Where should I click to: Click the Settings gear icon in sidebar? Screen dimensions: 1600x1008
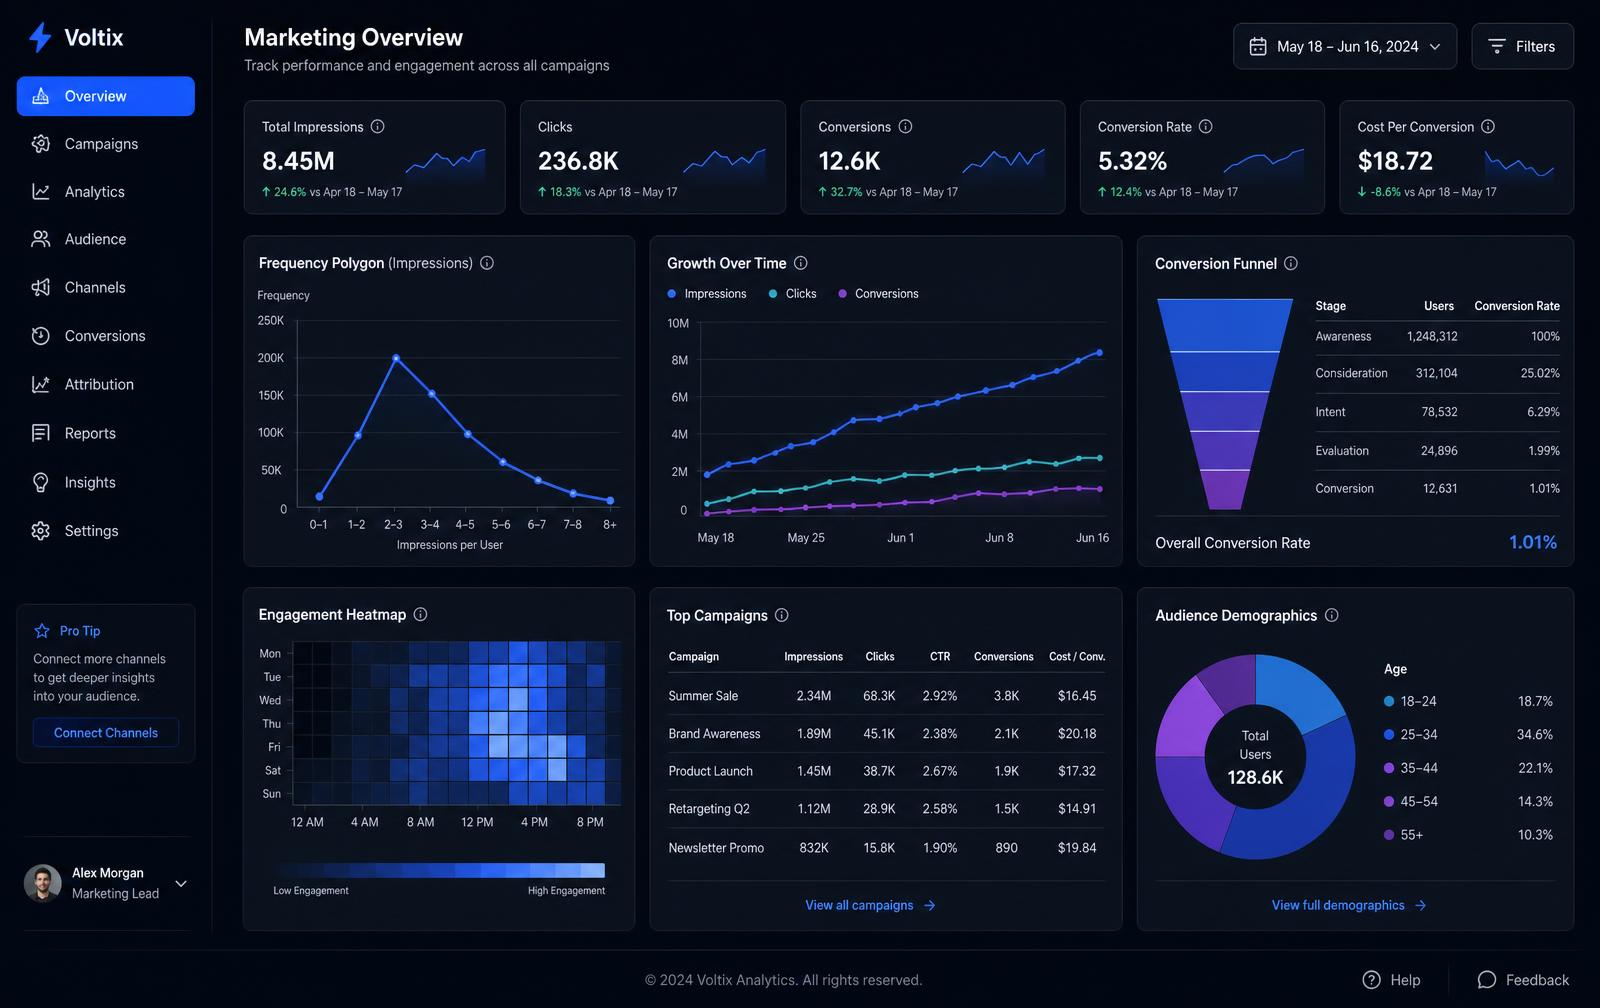click(40, 531)
